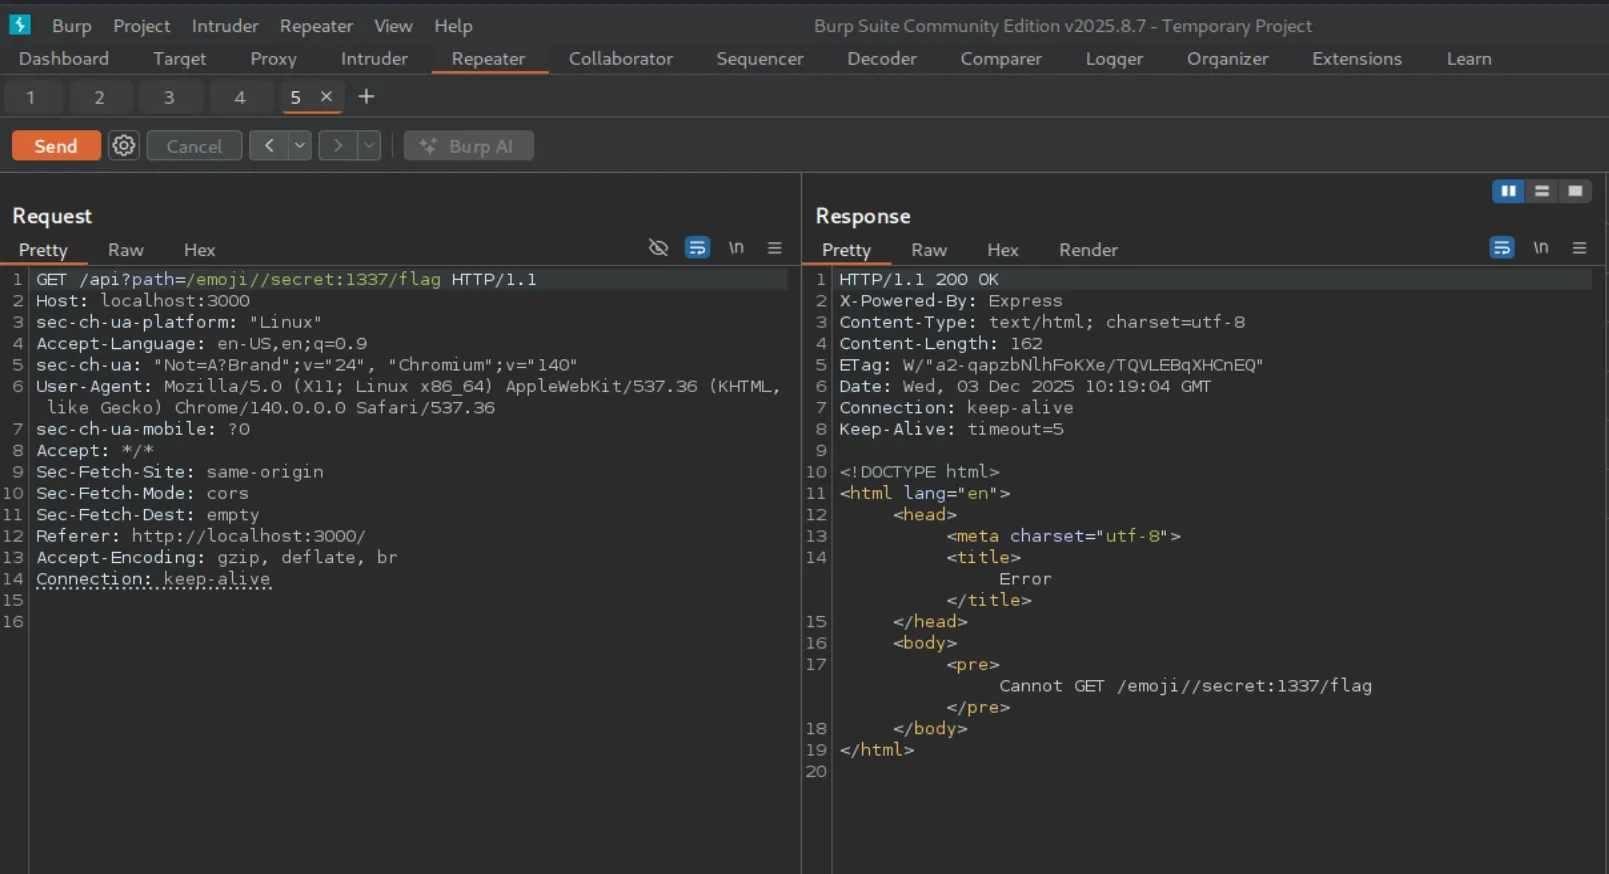Toggle line wrap in Request editor
The width and height of the screenshot is (1609, 874).
697,248
